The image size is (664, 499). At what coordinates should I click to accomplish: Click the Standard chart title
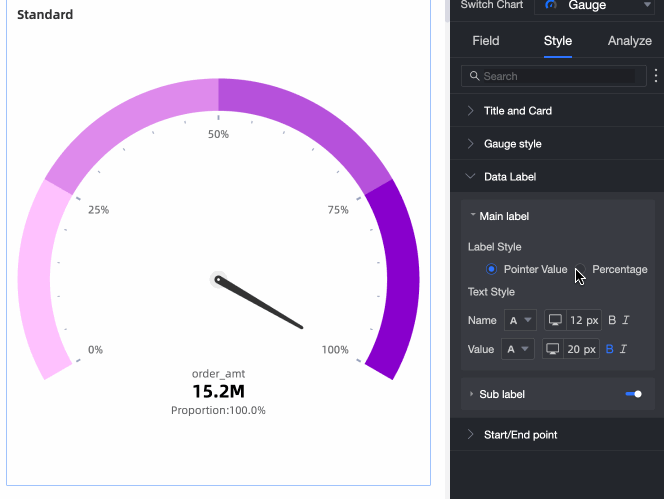45,14
